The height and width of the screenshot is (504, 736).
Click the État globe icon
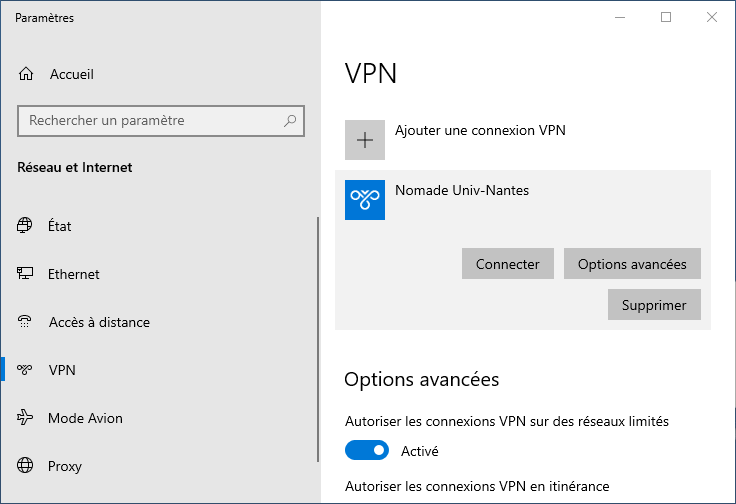tap(26, 226)
